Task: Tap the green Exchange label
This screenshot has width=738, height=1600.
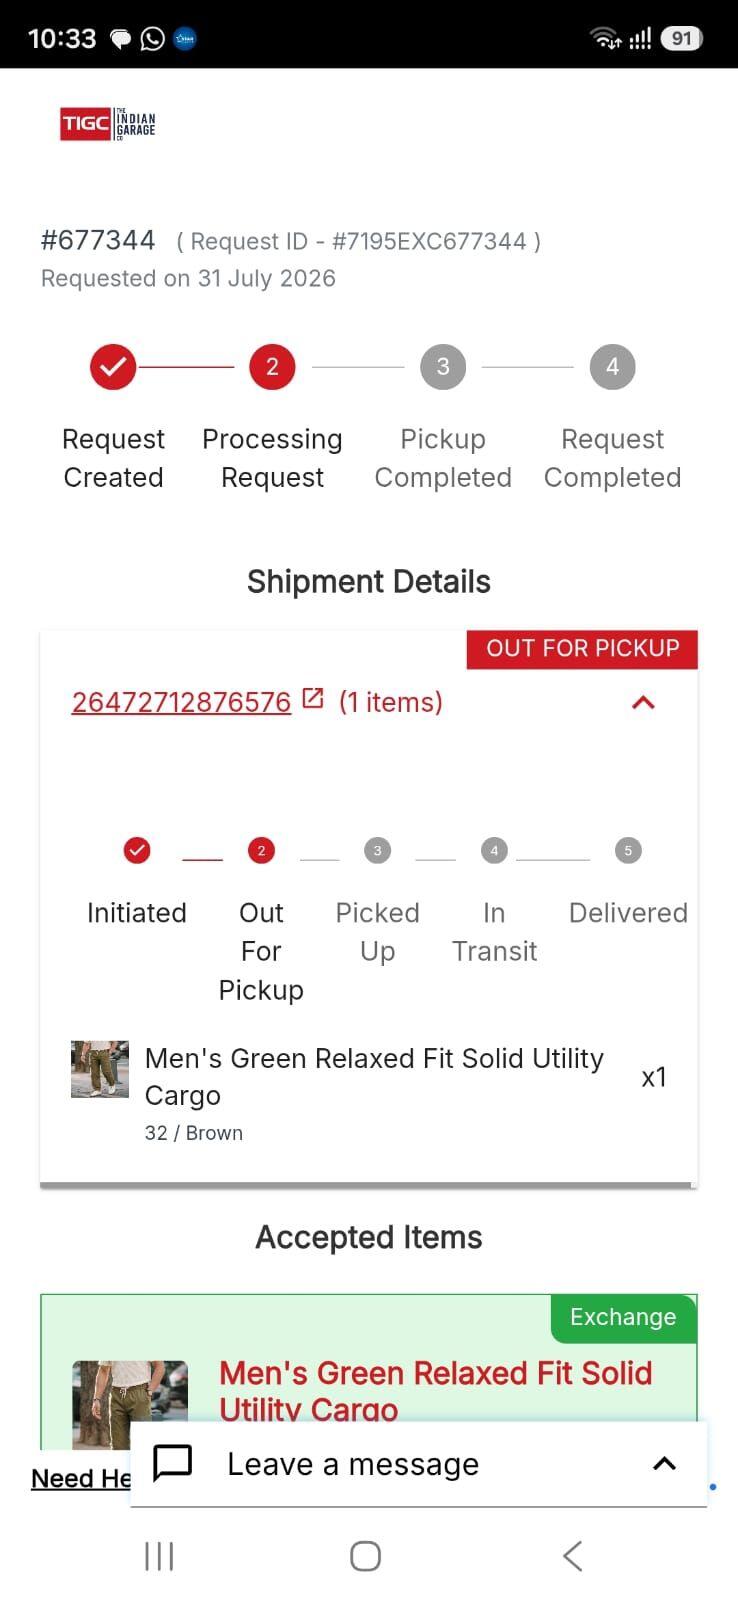Action: (x=623, y=1317)
